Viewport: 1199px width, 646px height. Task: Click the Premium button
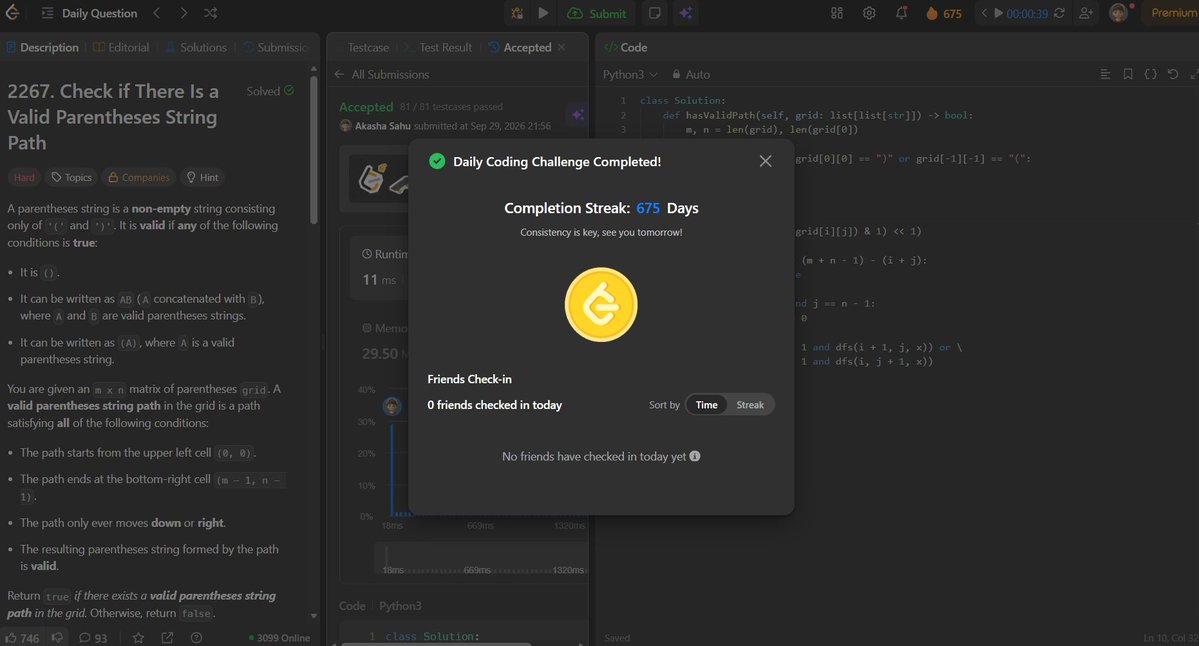pos(1171,13)
